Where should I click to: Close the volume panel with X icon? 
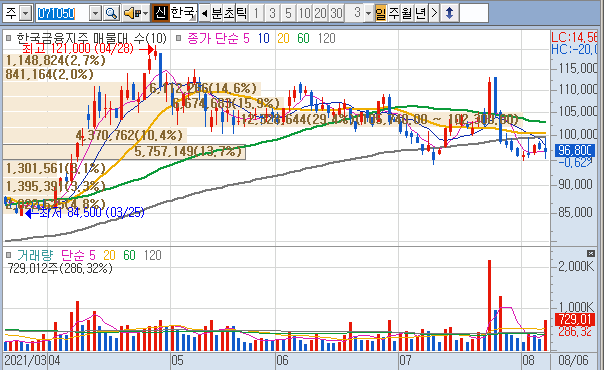[591, 253]
